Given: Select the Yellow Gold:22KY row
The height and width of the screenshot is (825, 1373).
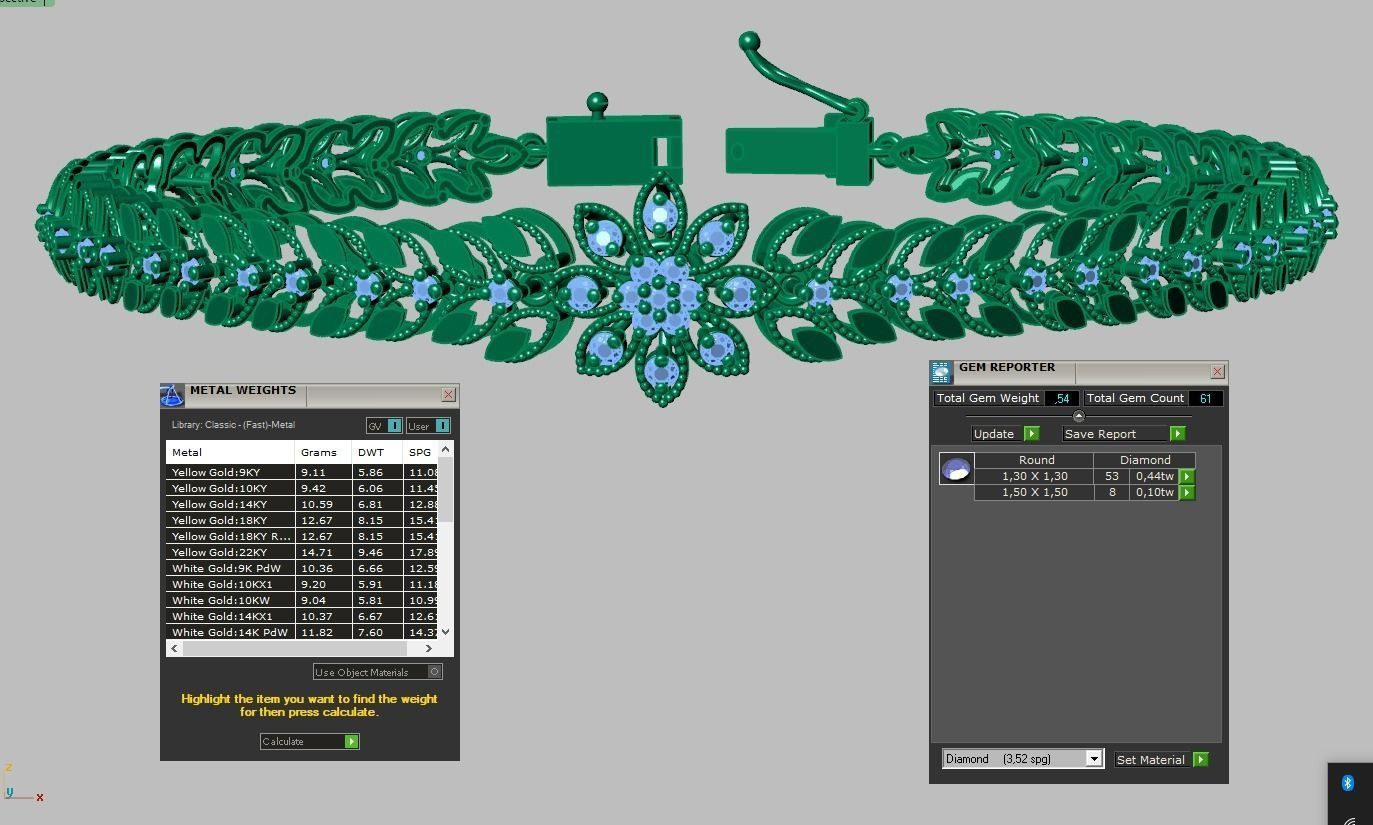Looking at the screenshot, I should tap(302, 552).
